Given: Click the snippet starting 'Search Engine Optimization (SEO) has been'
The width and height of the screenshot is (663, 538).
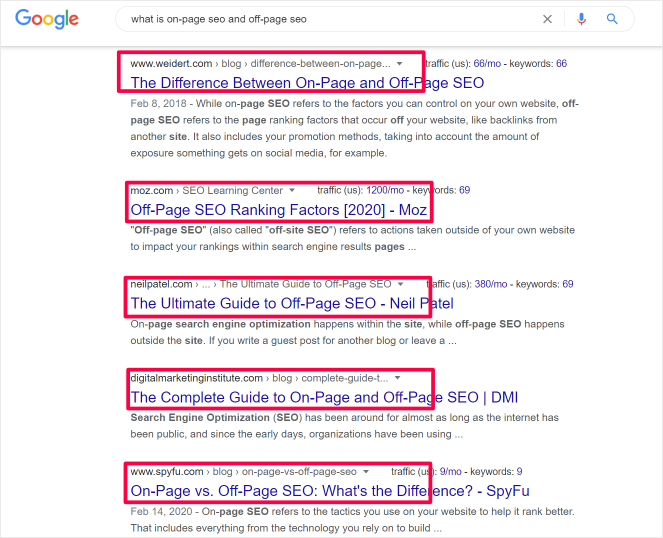Looking at the screenshot, I should point(345,425).
